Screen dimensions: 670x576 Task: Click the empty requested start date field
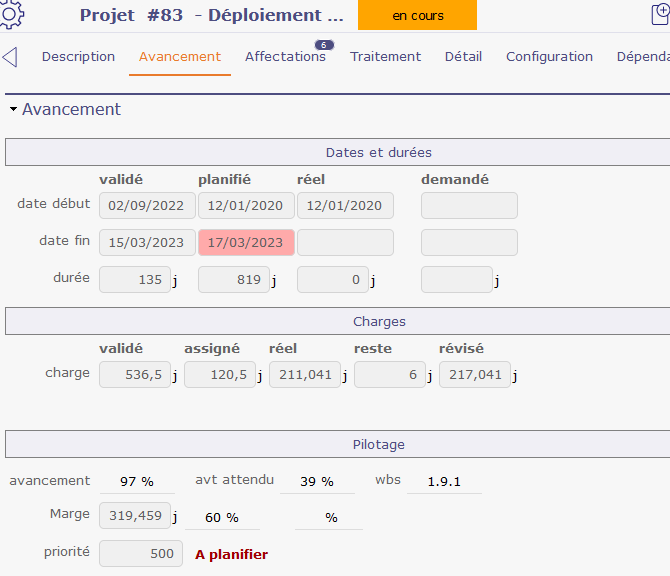pyautogui.click(x=469, y=206)
